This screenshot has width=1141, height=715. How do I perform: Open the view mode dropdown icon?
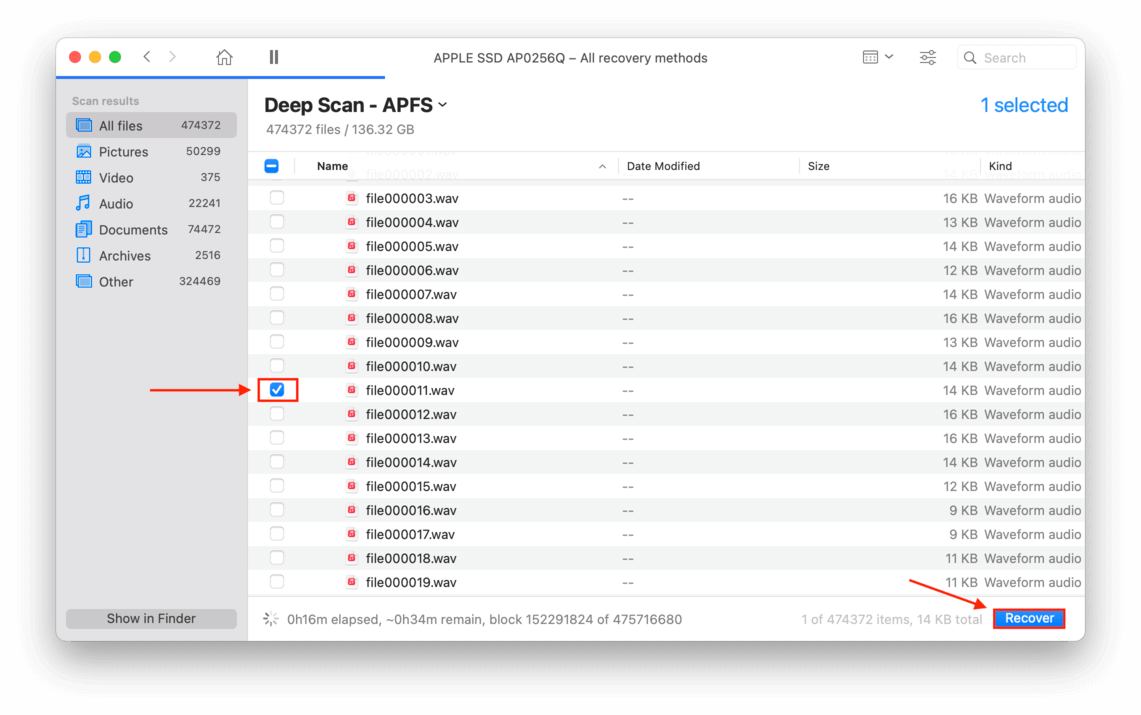(x=878, y=57)
